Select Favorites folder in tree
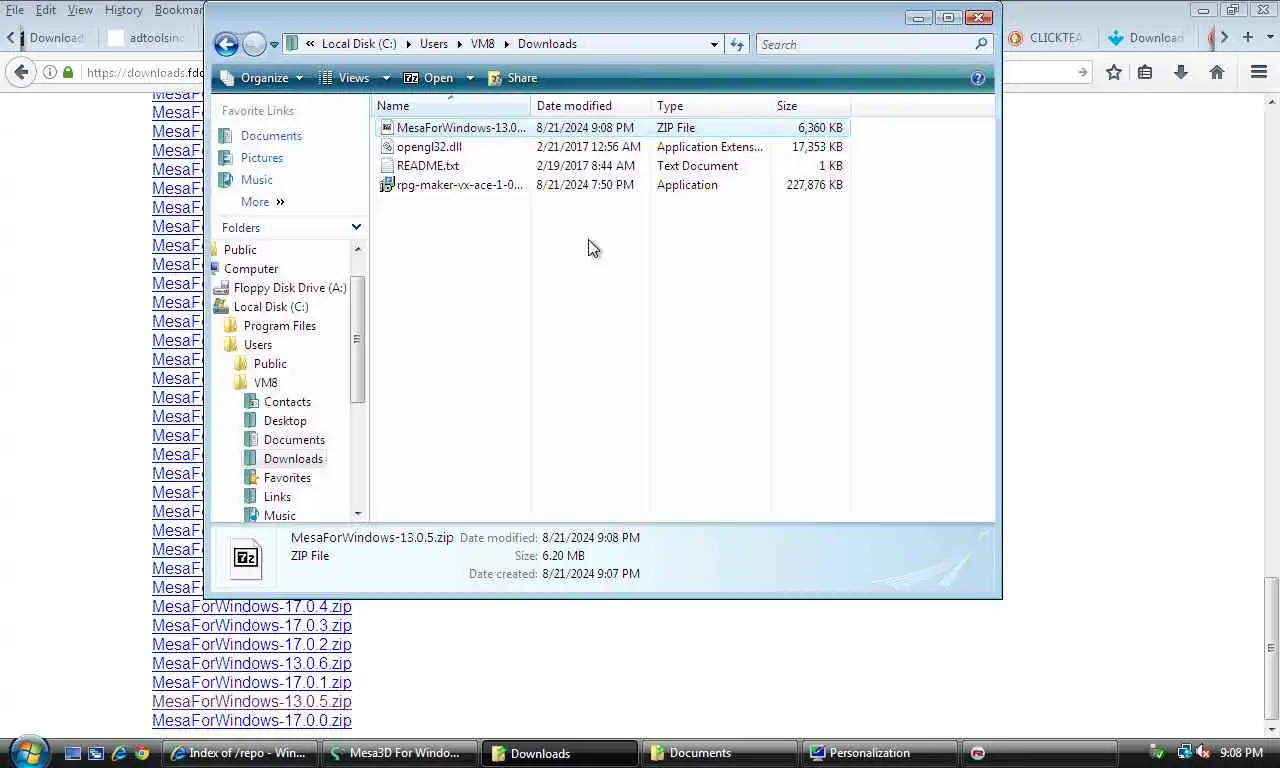 [x=287, y=478]
